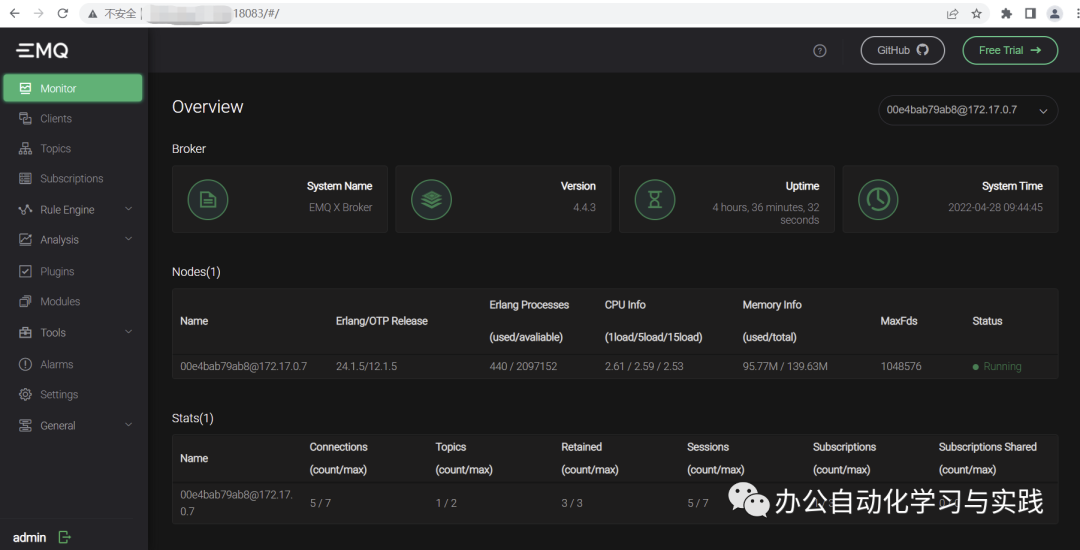Click the 1048576 MaxFds value
Screen dimensions: 1080x550
coord(901,366)
